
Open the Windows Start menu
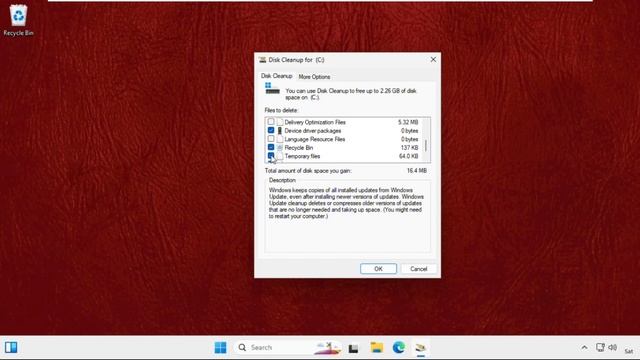tap(220, 347)
